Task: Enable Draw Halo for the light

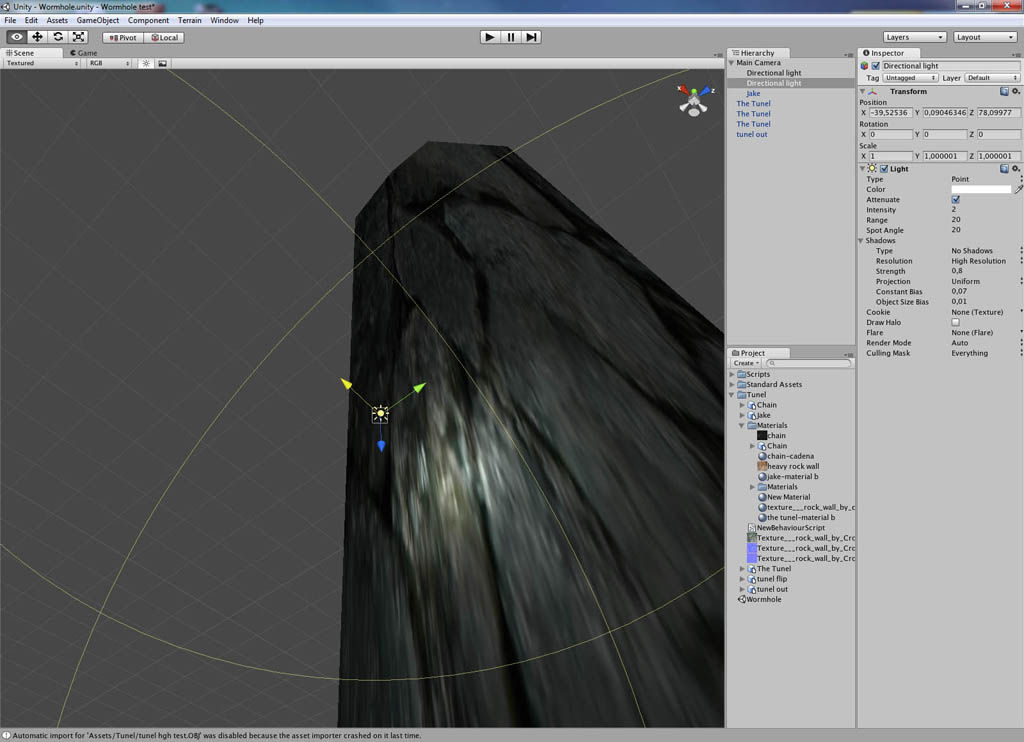Action: tap(957, 322)
